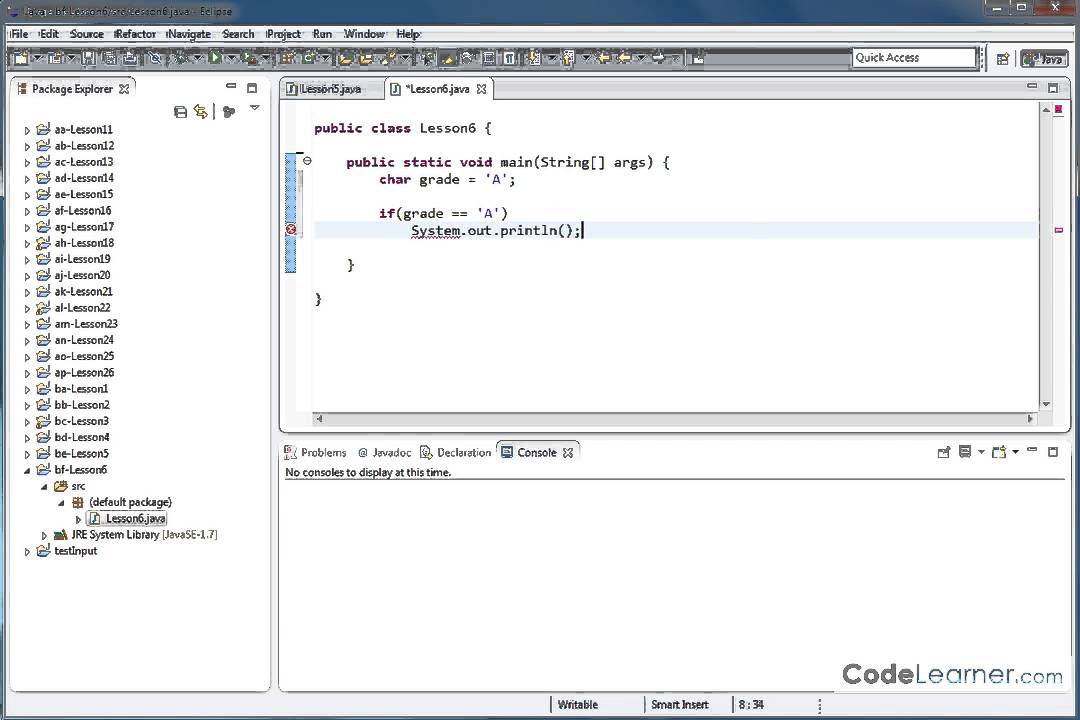This screenshot has height=720, width=1080.
Task: Select the testInput project
Action: click(75, 551)
